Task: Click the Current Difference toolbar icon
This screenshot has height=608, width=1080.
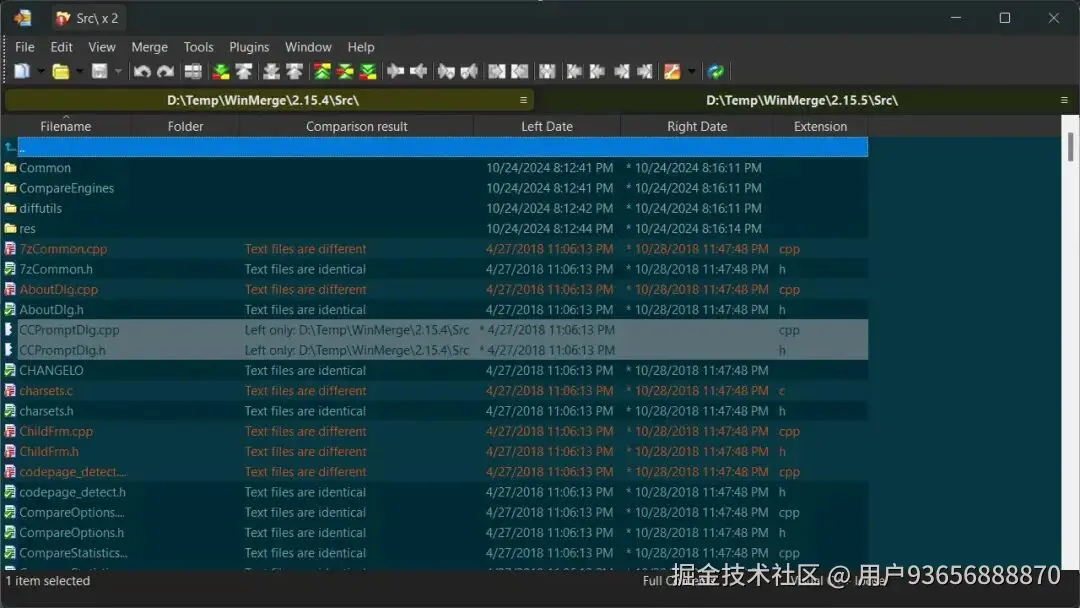Action: coord(345,71)
